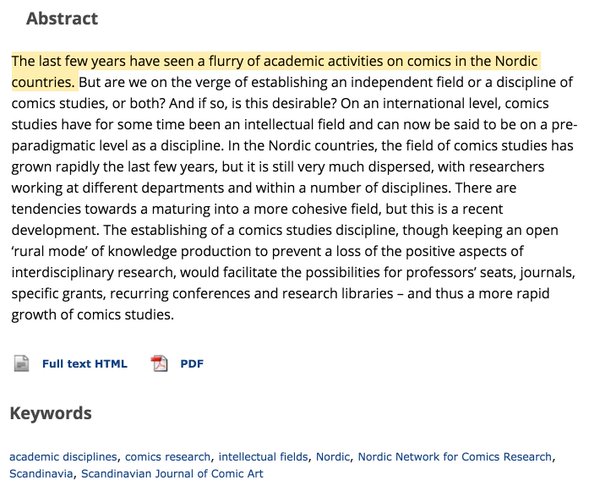
Task: Open the 'comics research' keyword link
Action: click(168, 457)
